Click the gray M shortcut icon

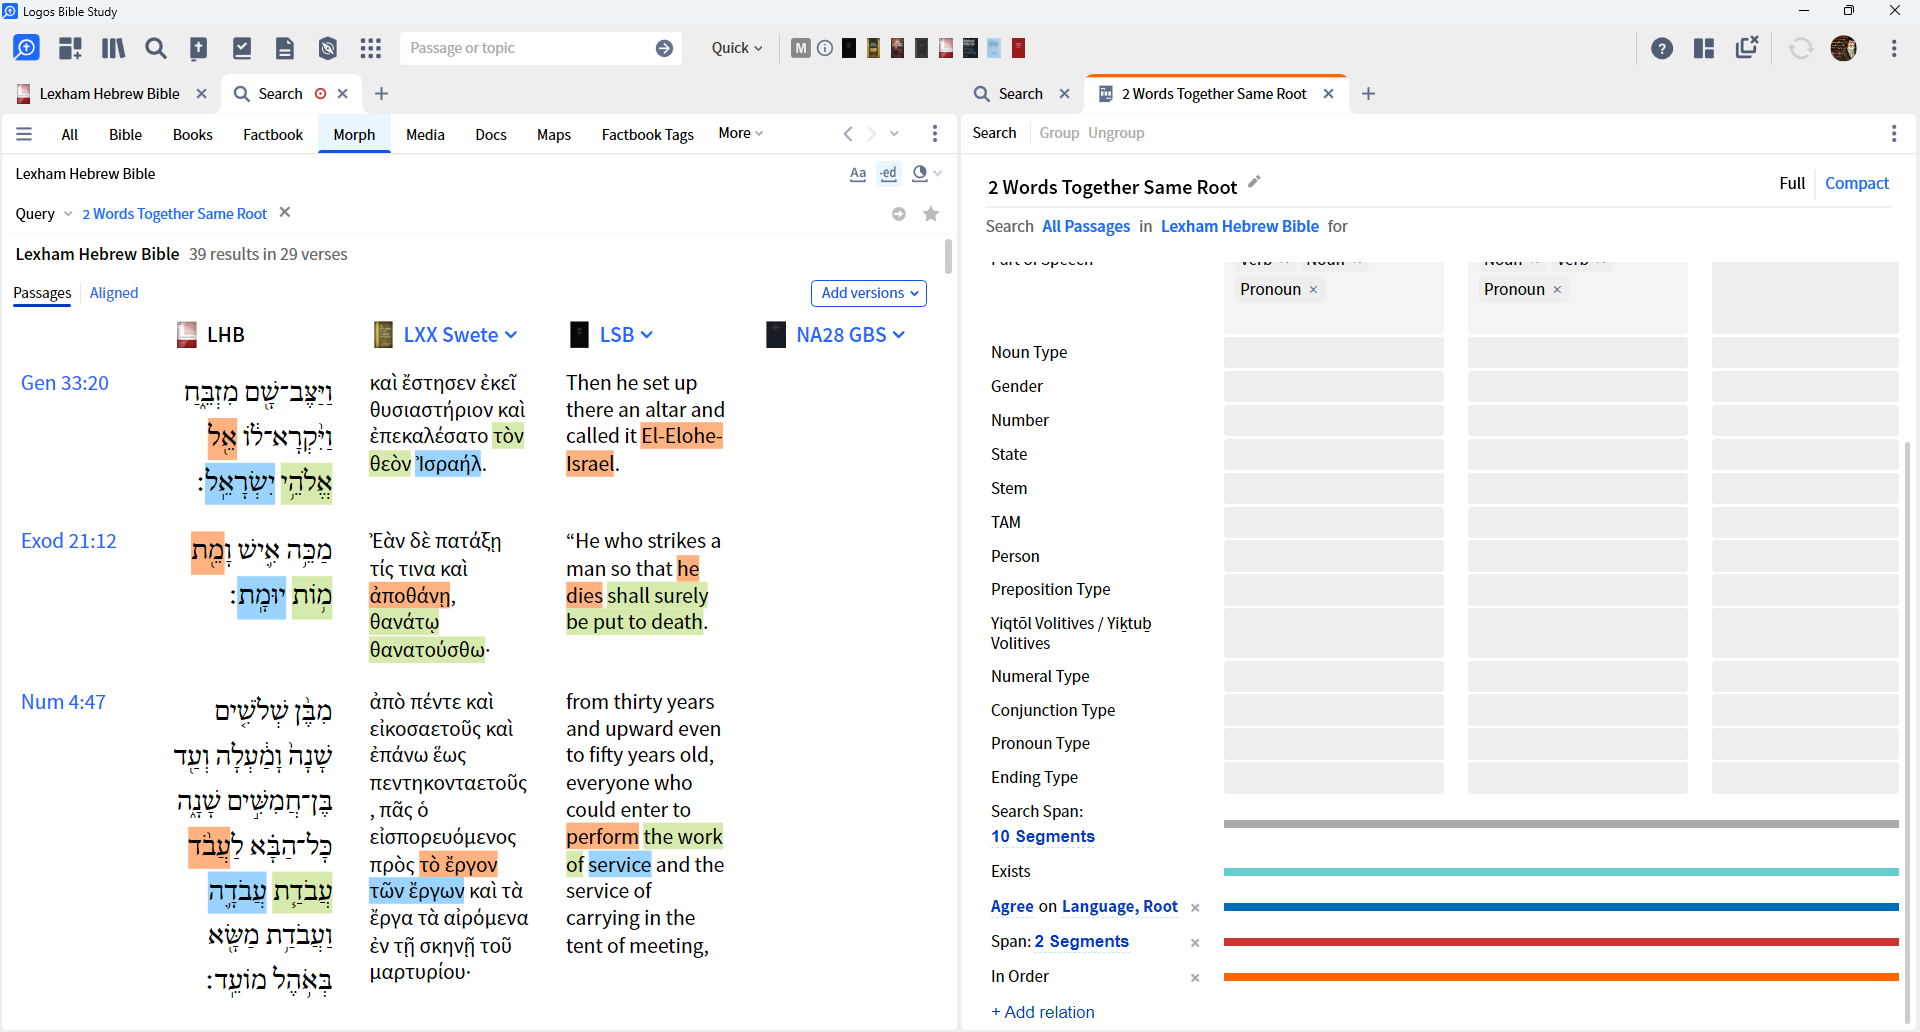point(801,48)
